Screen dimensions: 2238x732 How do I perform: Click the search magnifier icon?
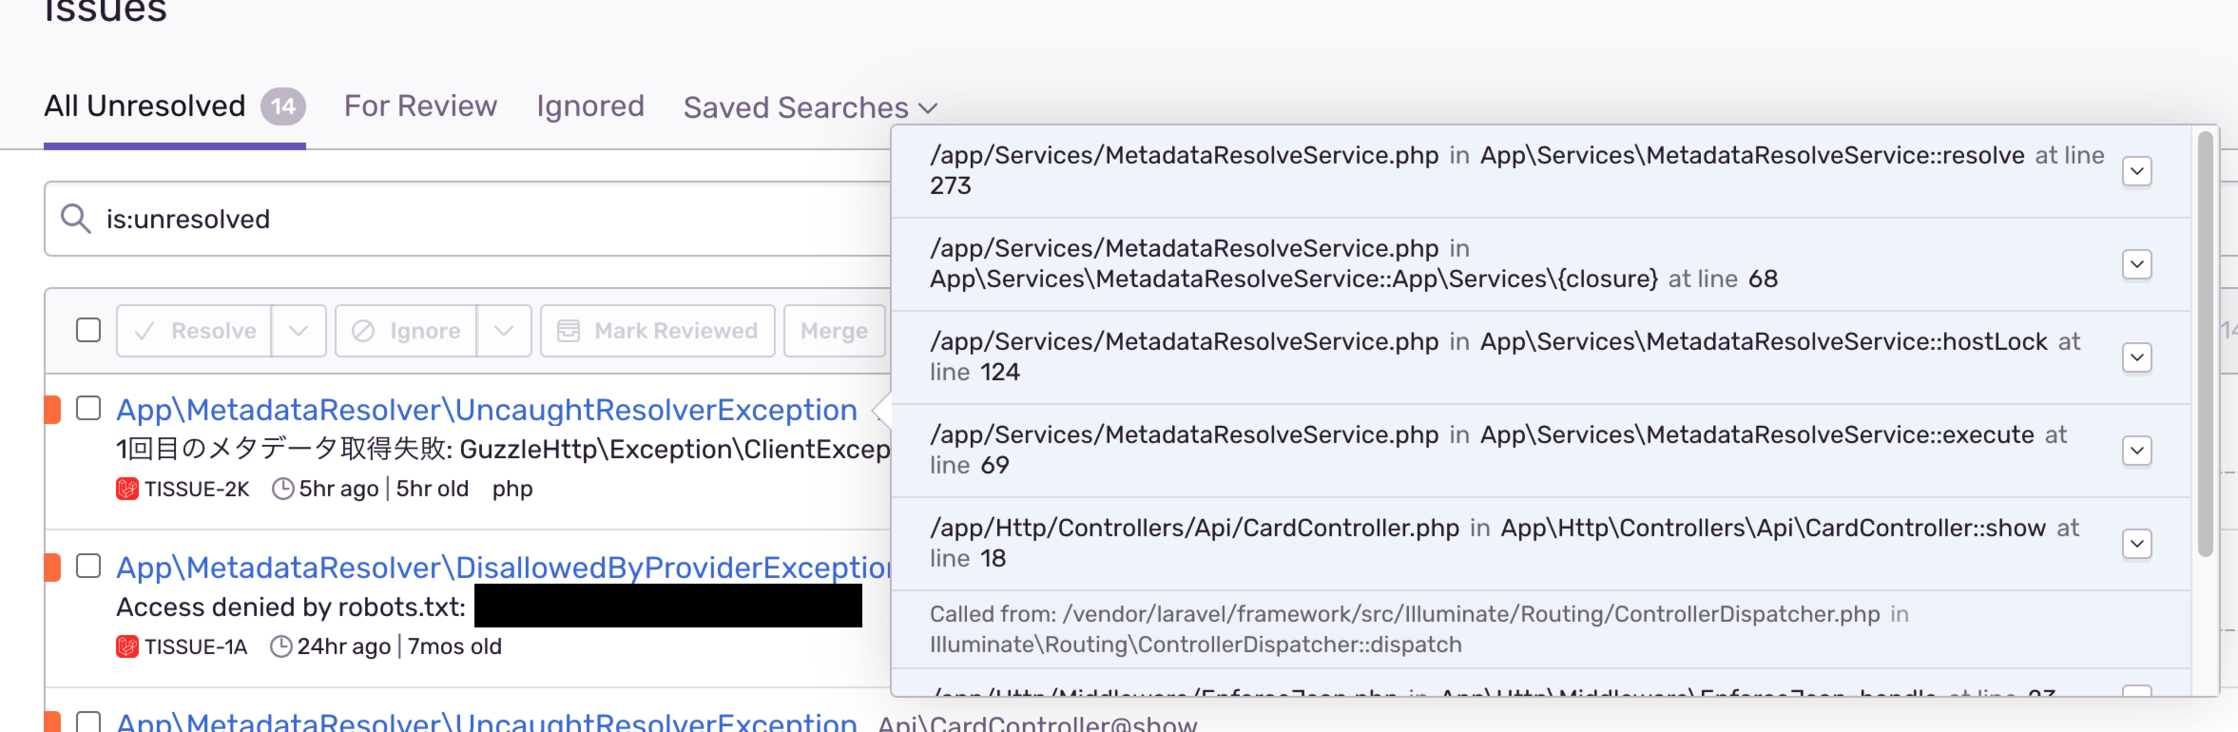click(x=76, y=218)
